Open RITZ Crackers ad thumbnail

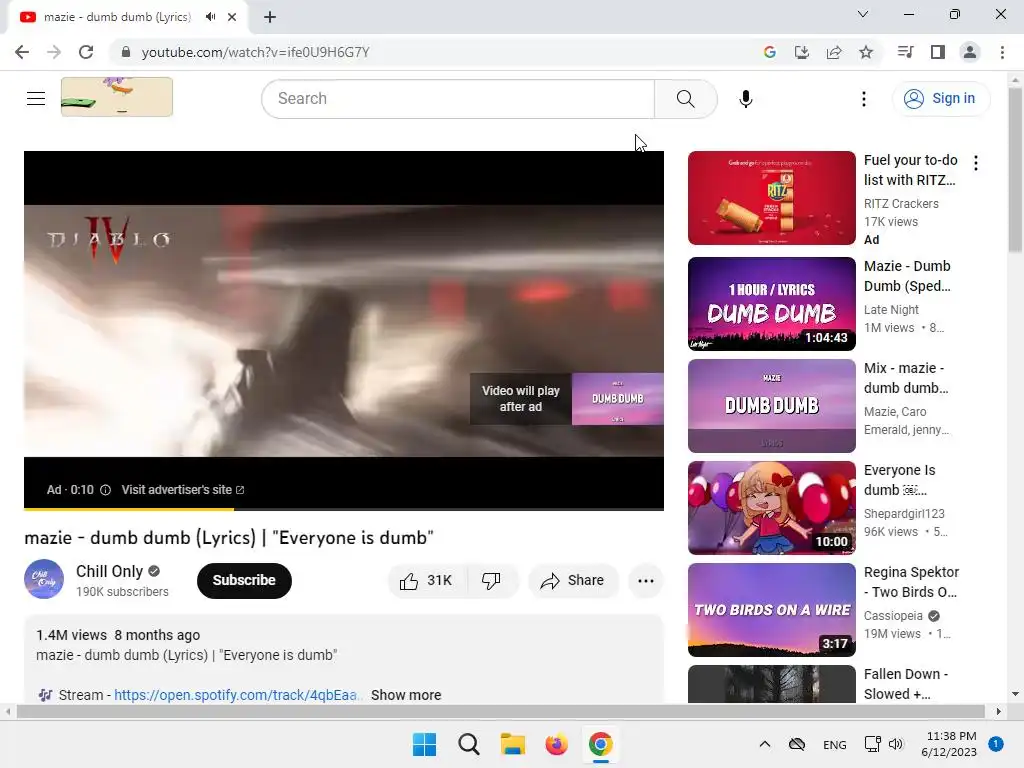[772, 198]
